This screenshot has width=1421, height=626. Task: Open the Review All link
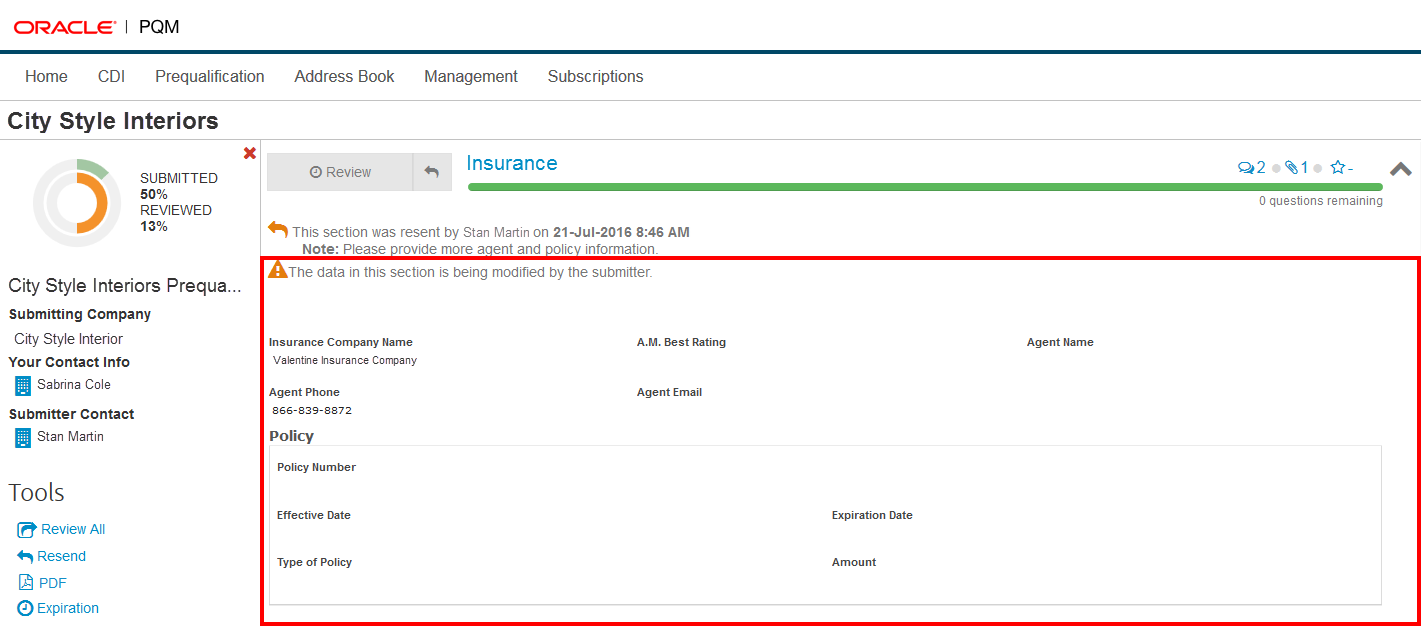click(73, 529)
